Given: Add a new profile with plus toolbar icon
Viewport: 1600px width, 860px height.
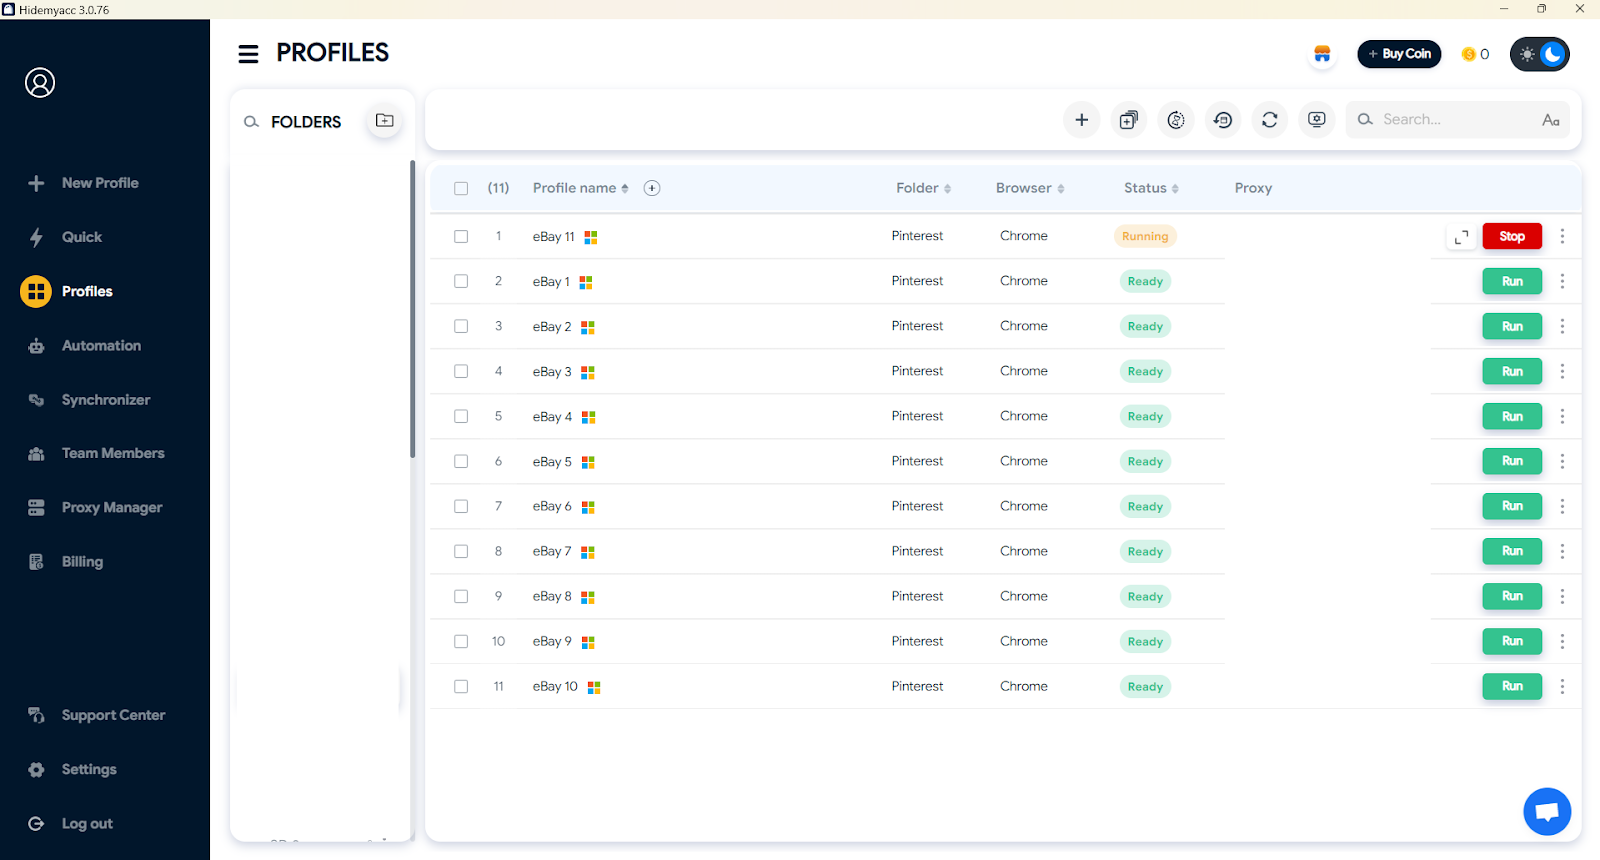Looking at the screenshot, I should 1081,120.
